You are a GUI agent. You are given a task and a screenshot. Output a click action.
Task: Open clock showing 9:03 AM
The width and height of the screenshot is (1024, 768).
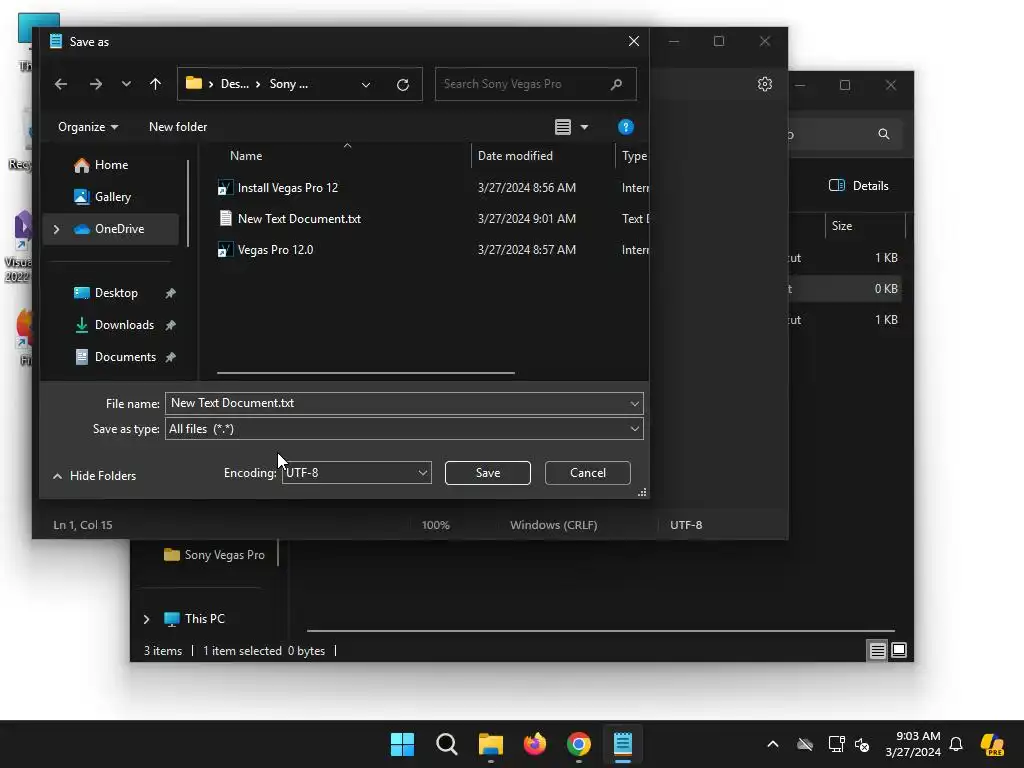click(913, 744)
